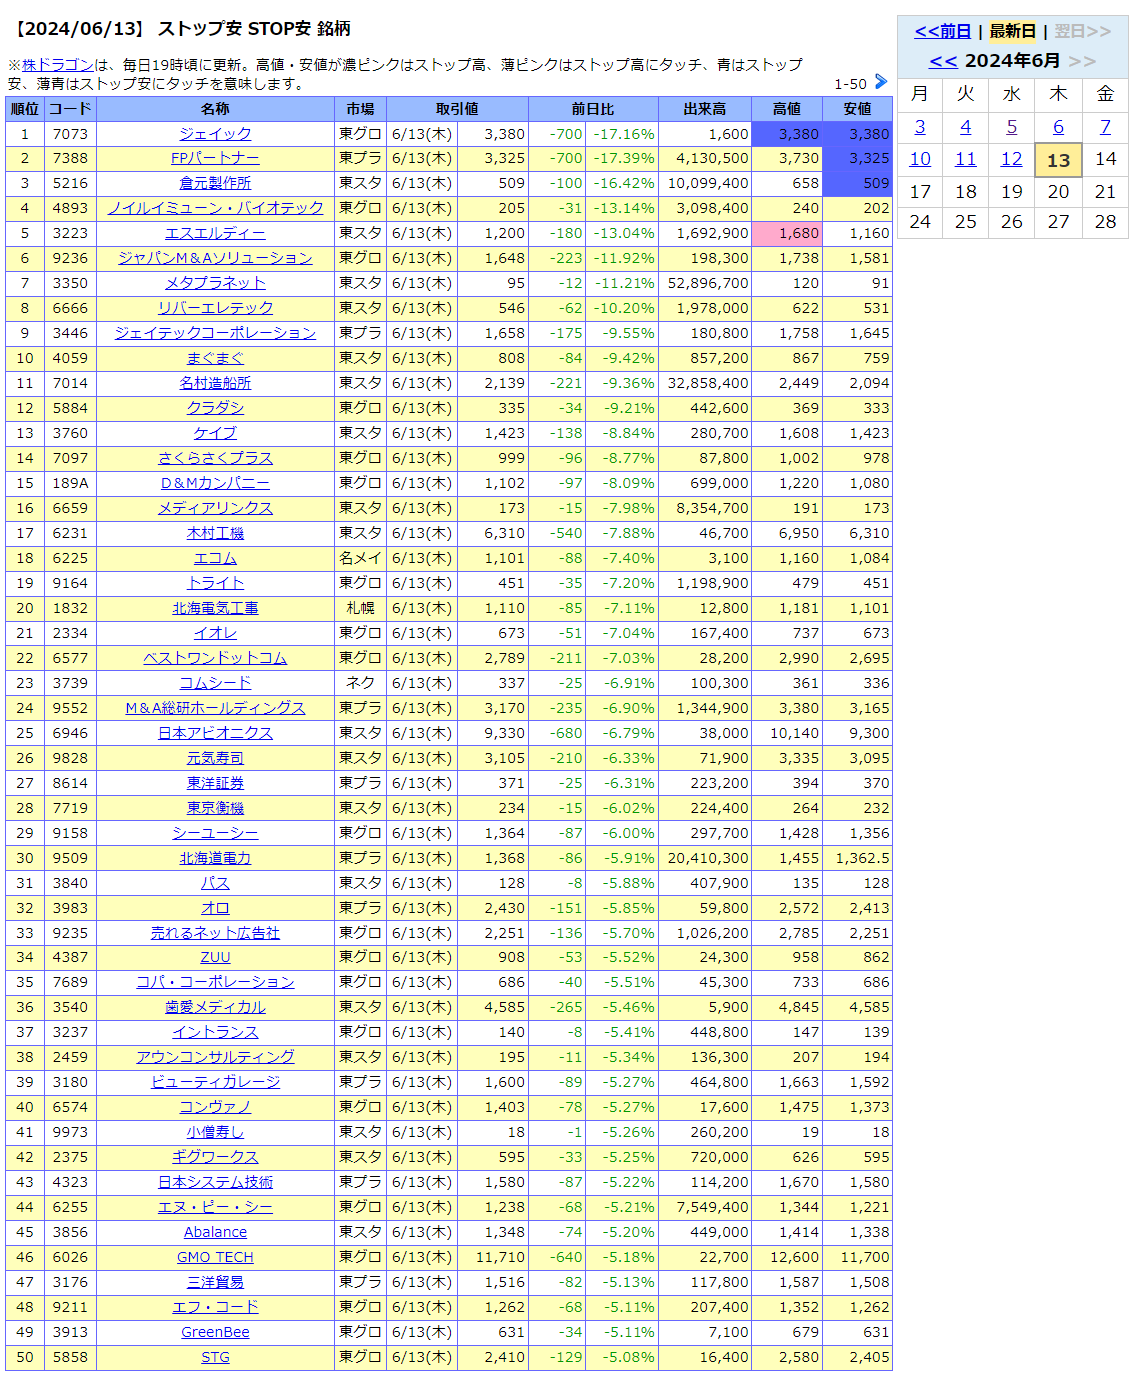Select June 3 in the calendar
This screenshot has width=1147, height=1396.
(920, 127)
